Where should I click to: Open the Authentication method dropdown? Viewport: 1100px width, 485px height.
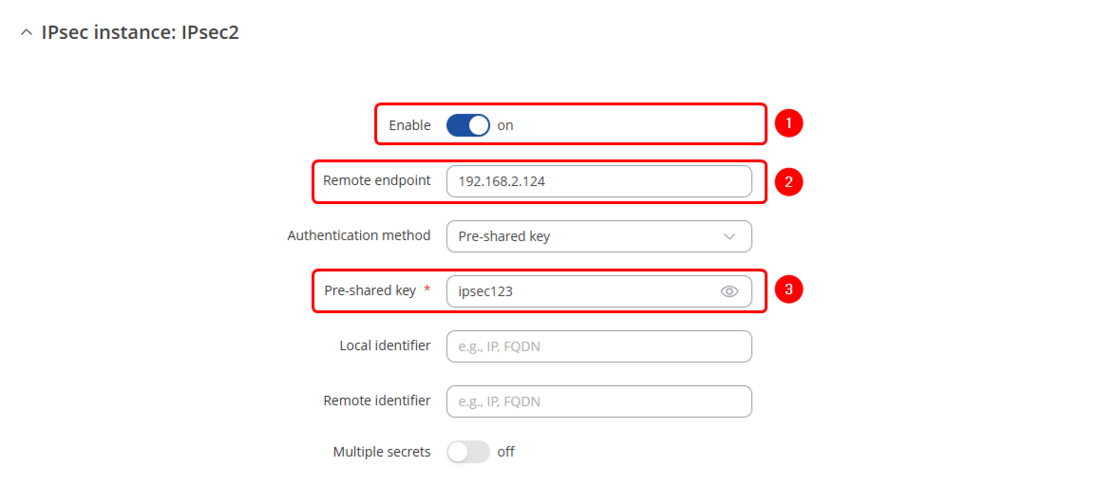coord(598,236)
